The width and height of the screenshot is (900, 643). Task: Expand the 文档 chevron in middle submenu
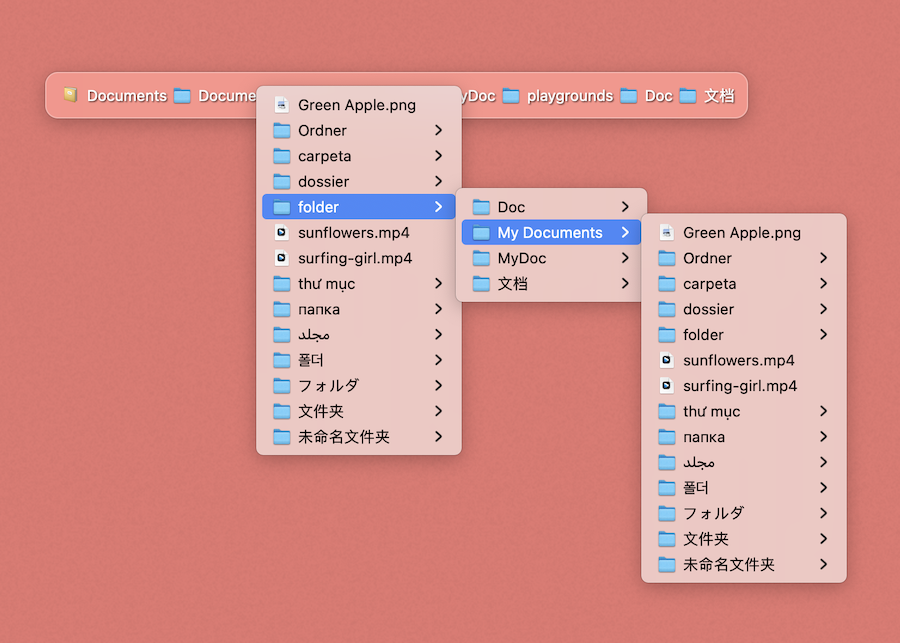pyautogui.click(x=625, y=284)
